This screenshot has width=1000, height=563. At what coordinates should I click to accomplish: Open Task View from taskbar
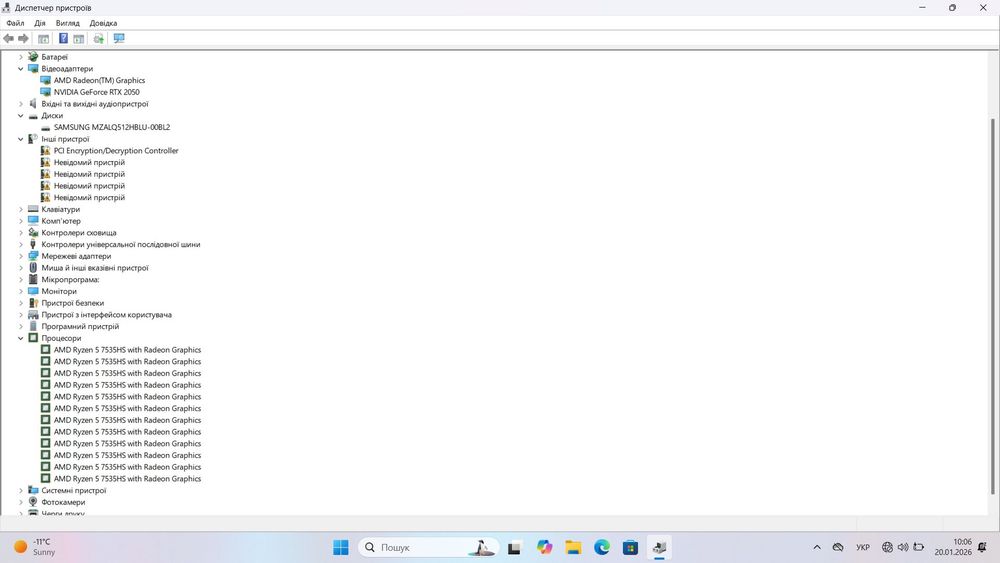click(514, 547)
